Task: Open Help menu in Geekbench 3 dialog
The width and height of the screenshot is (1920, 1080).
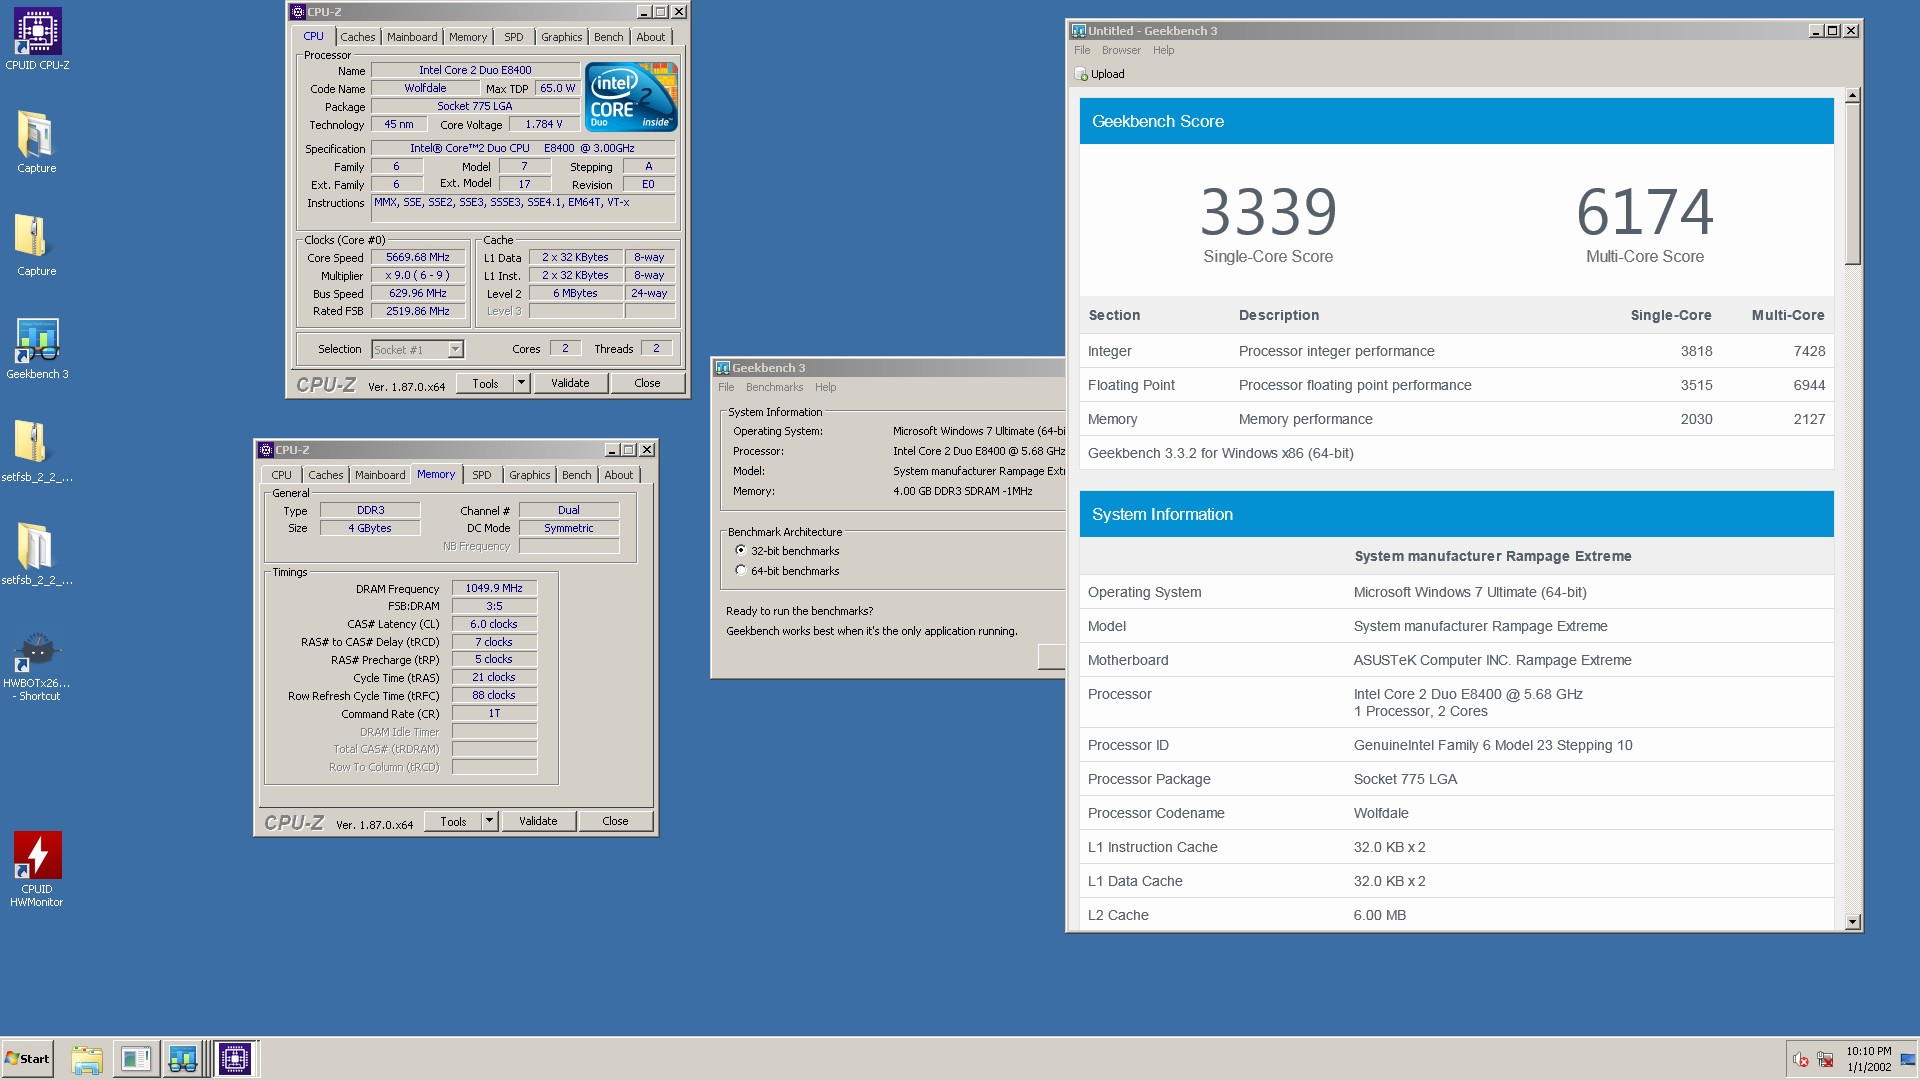Action: (825, 387)
